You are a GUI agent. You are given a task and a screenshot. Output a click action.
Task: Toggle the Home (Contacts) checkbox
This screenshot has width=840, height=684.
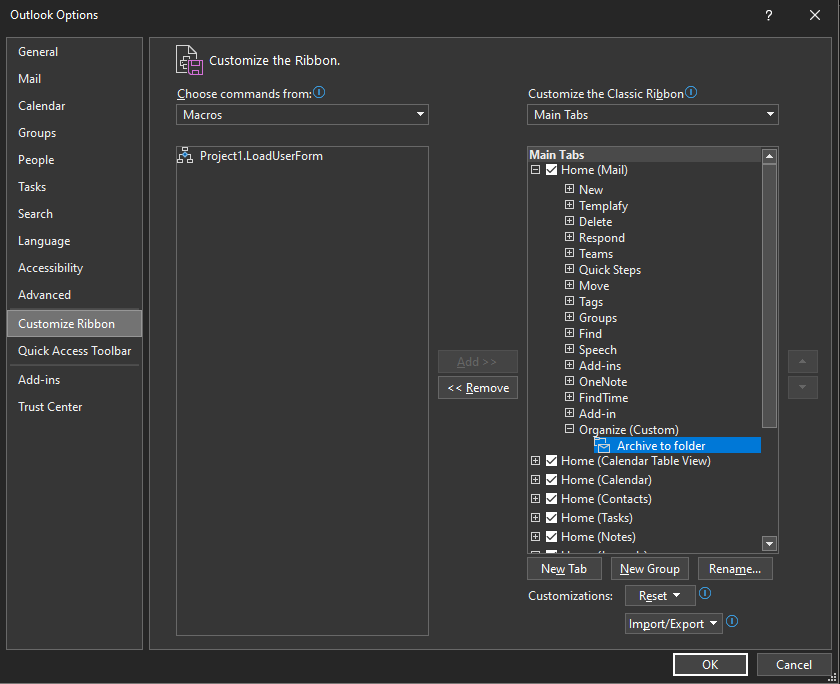coord(551,499)
